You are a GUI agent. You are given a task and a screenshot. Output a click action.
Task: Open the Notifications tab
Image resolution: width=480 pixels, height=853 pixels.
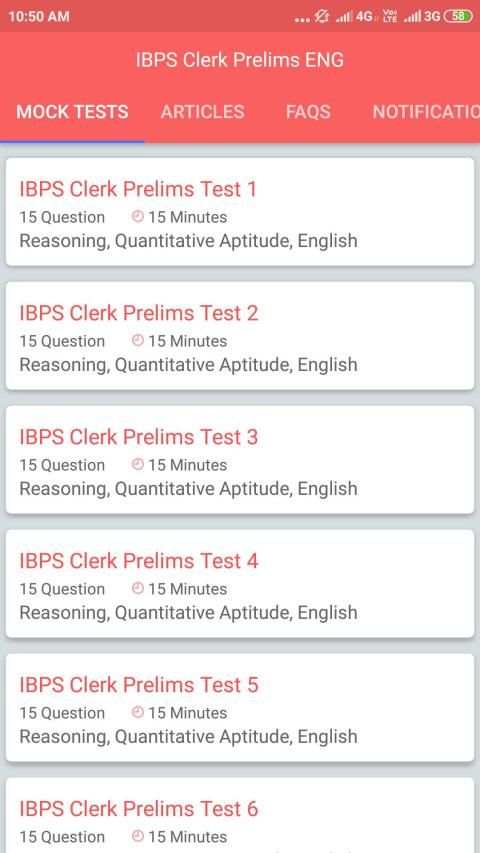click(x=426, y=112)
